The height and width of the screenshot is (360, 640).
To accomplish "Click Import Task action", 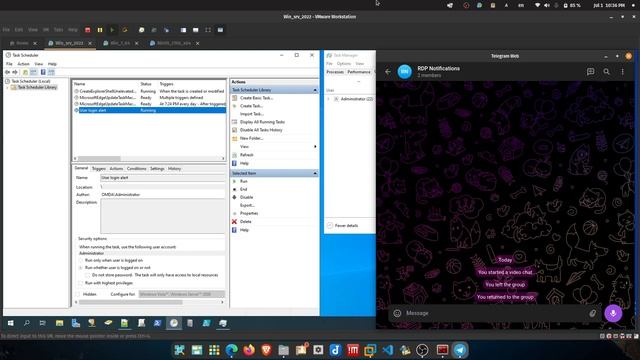I will [x=252, y=114].
